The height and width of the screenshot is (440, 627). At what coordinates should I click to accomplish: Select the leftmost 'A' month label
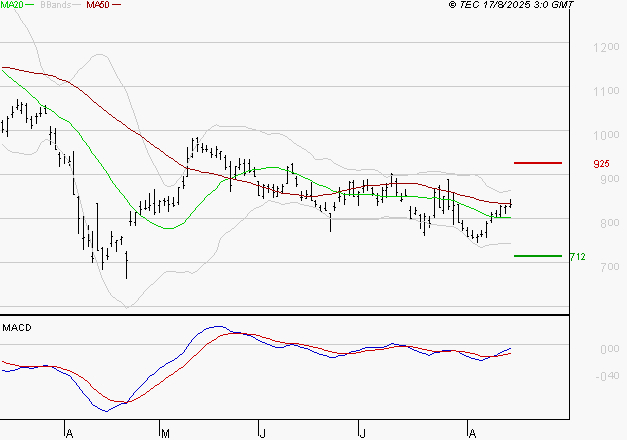coord(69,433)
